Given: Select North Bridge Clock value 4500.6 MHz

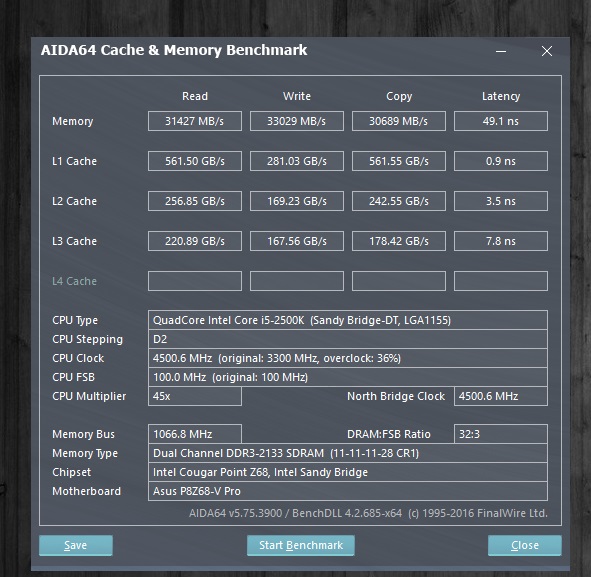Looking at the screenshot, I should (x=501, y=396).
